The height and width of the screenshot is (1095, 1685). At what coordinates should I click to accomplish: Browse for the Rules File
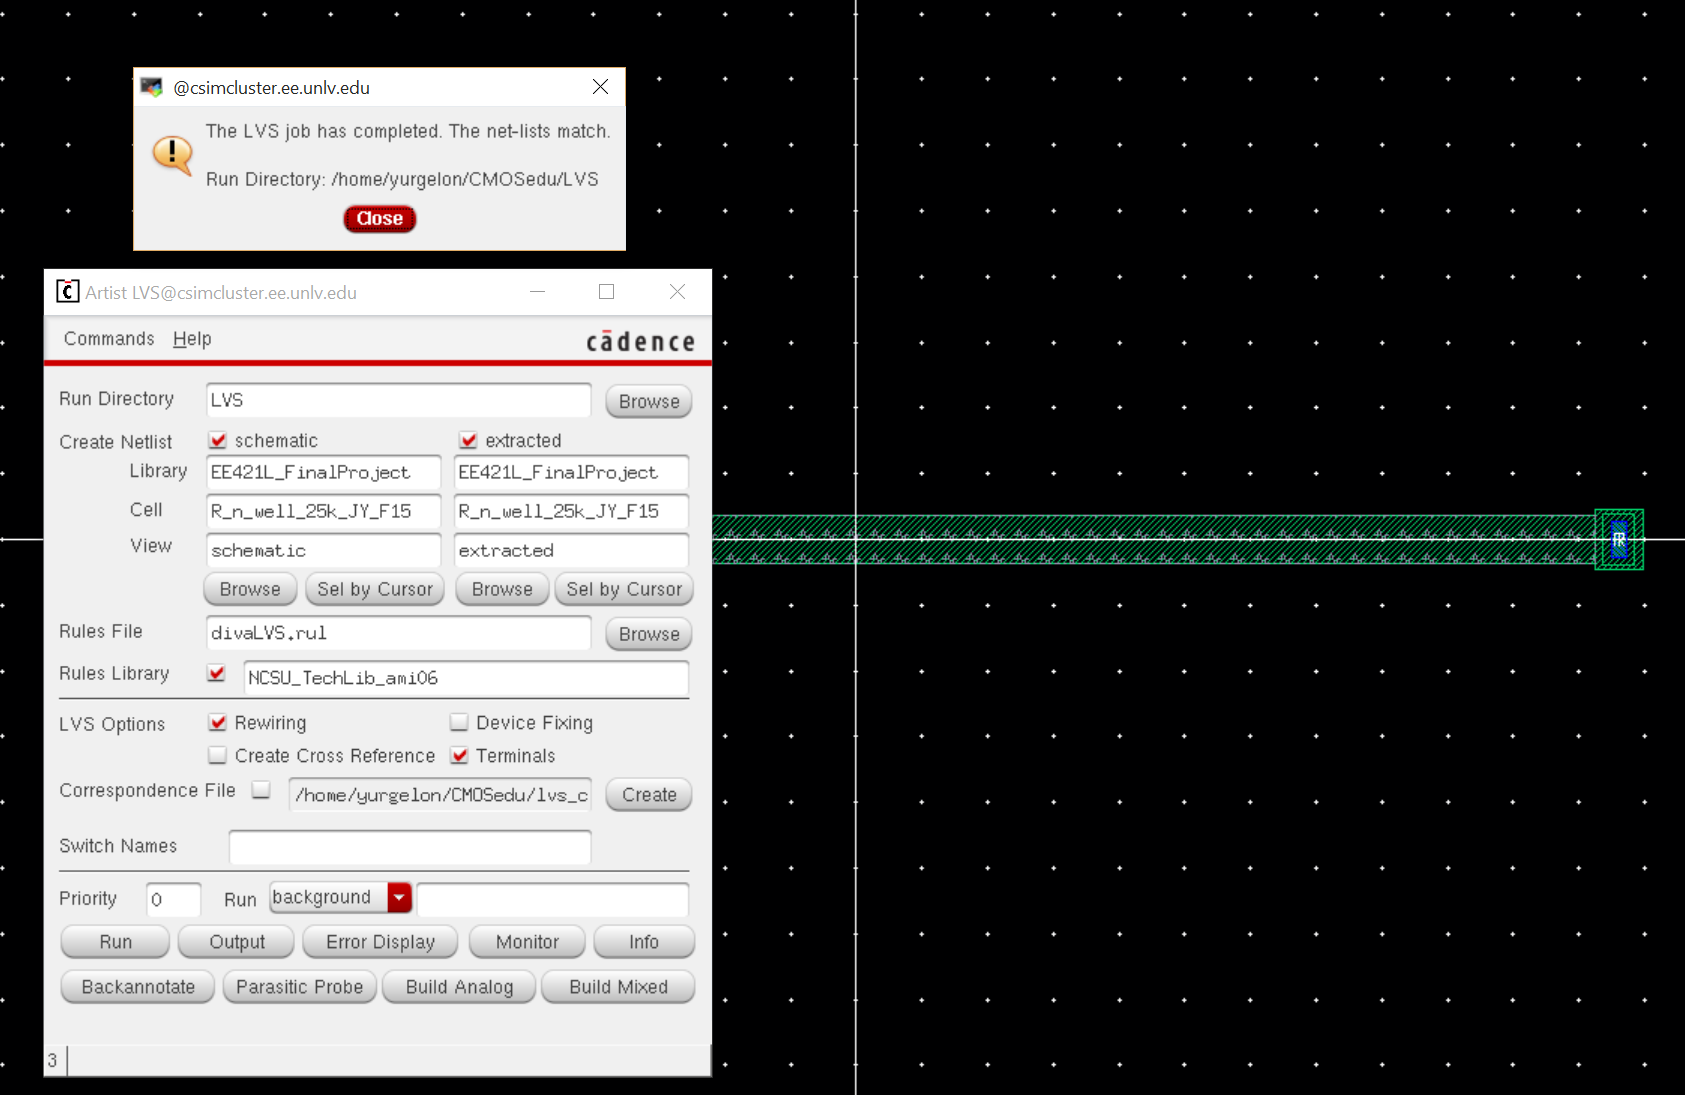point(648,634)
